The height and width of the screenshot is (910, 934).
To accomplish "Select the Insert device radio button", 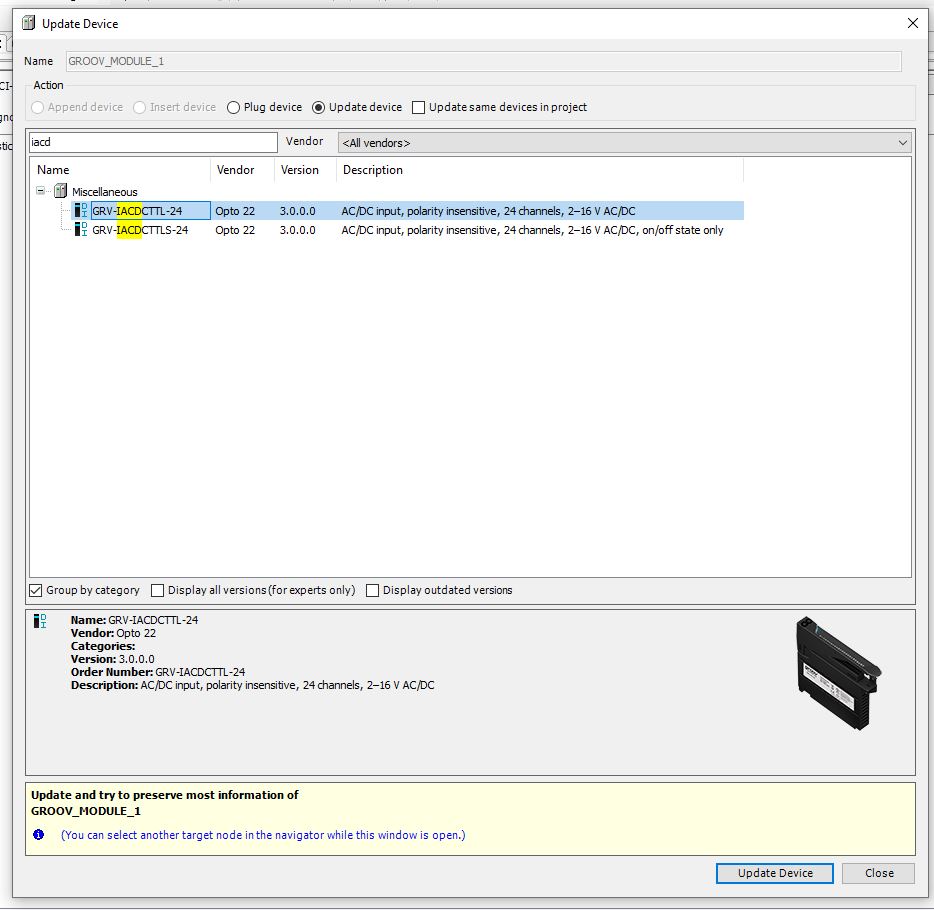I will click(139, 107).
